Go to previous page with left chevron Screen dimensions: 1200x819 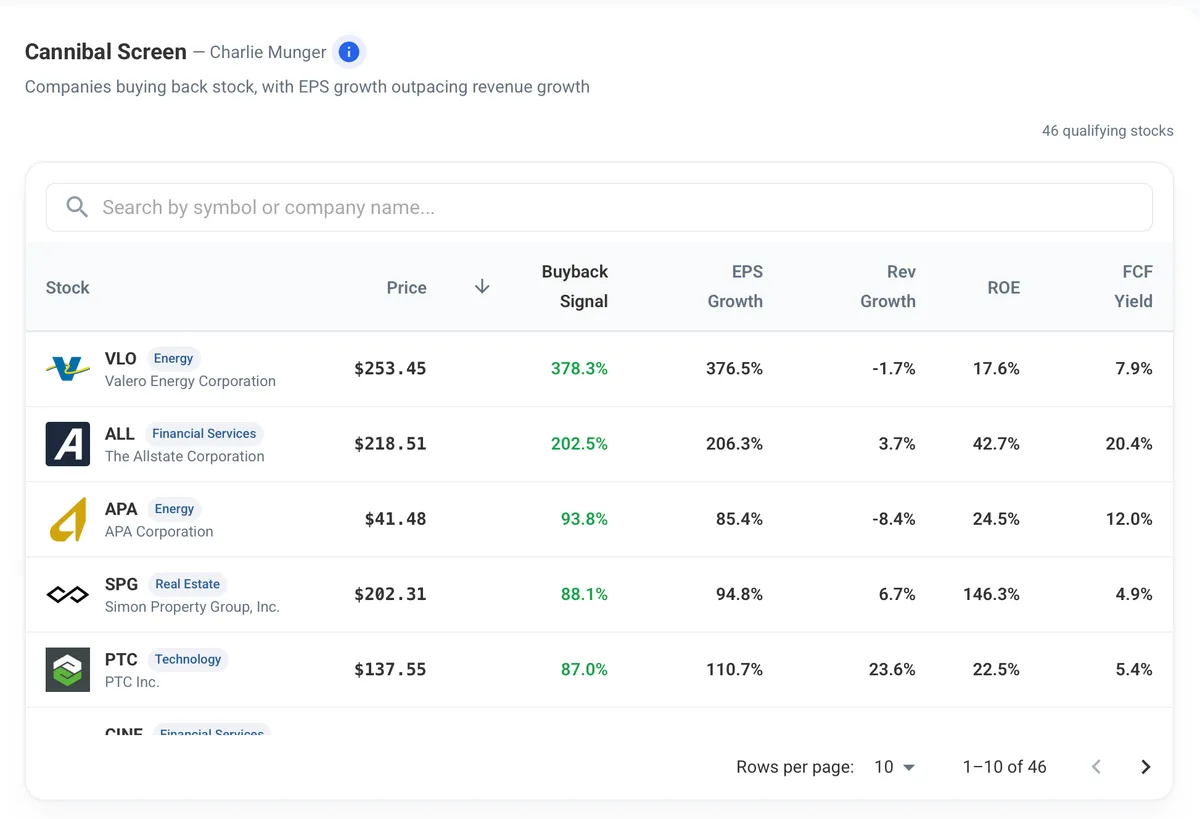click(1096, 767)
